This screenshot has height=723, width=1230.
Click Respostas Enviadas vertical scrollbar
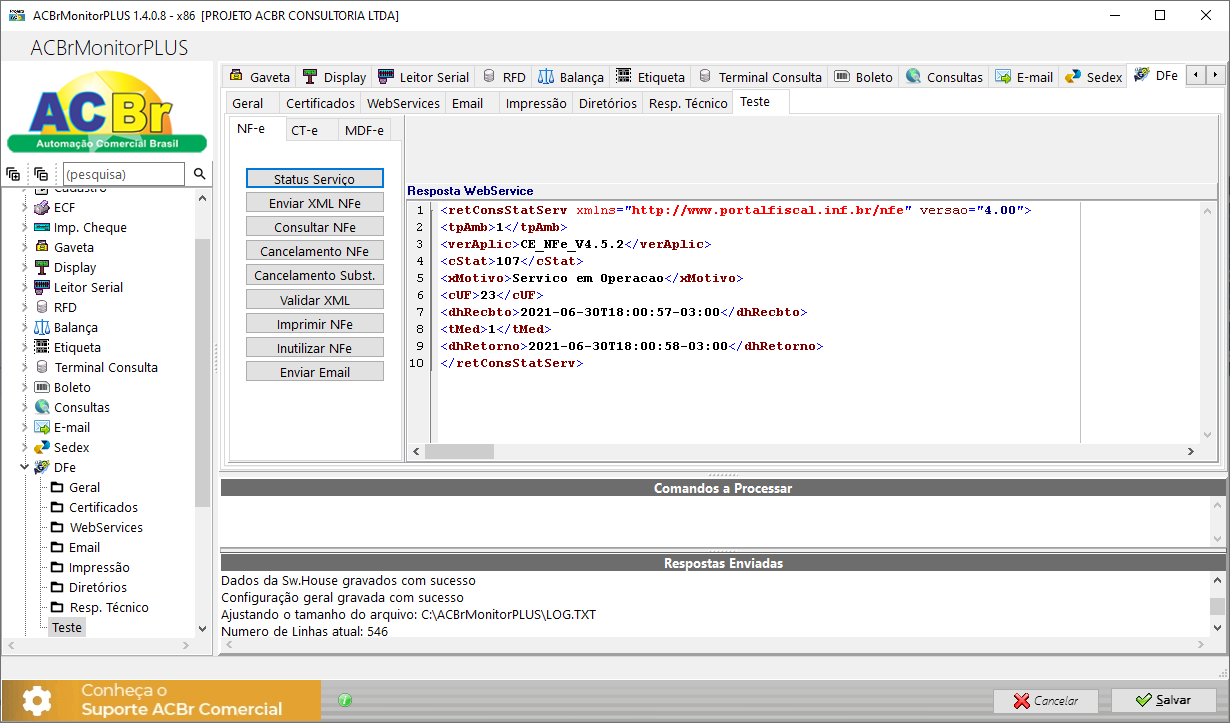(1217, 605)
